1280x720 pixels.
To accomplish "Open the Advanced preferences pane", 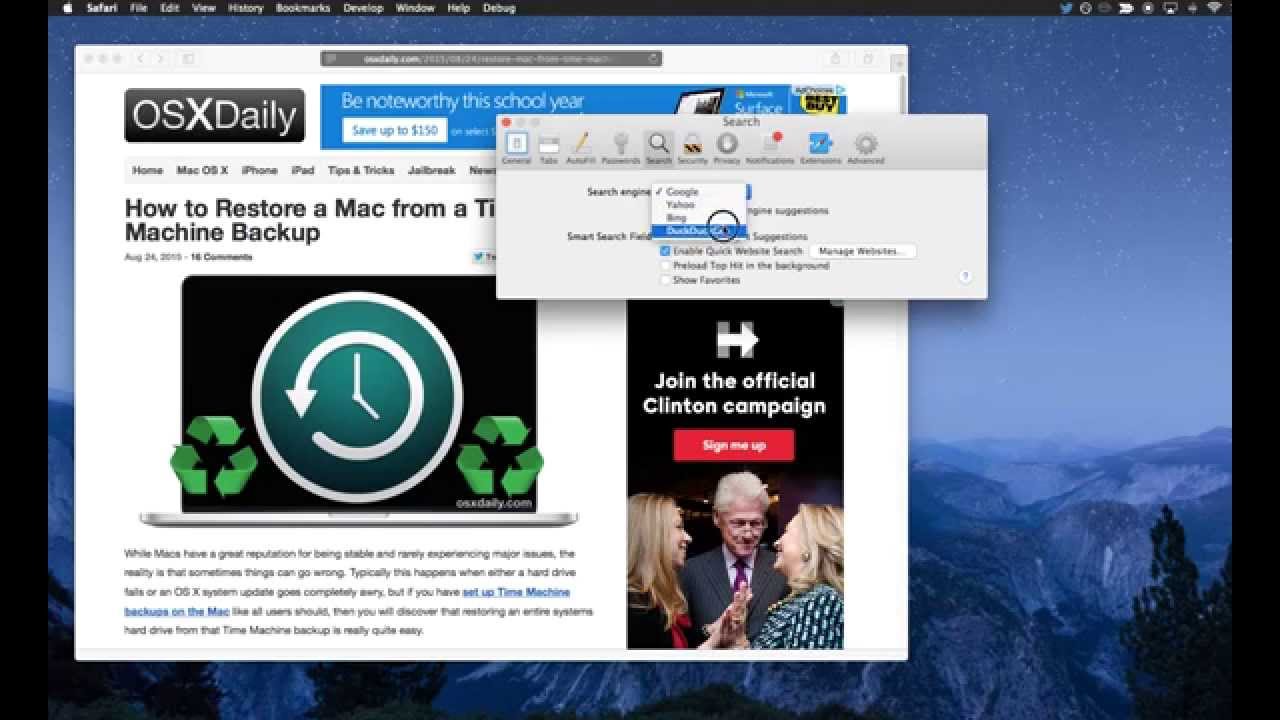I will pos(866,148).
